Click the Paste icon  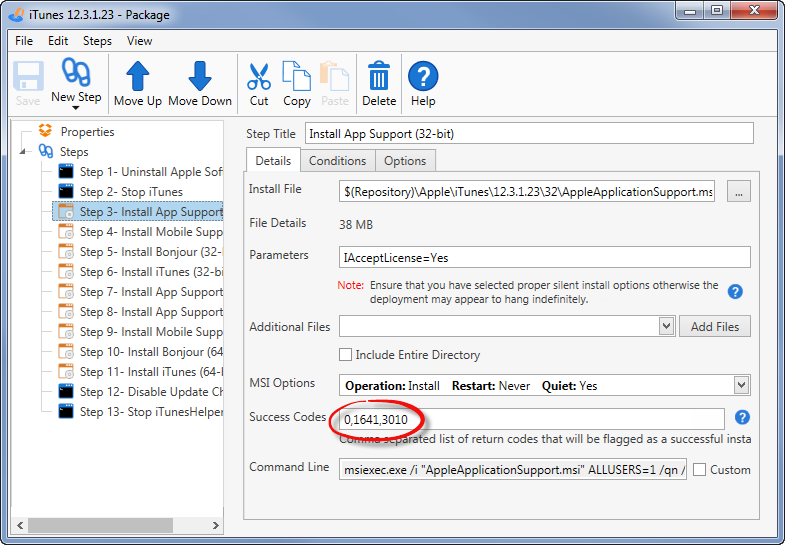click(x=334, y=76)
